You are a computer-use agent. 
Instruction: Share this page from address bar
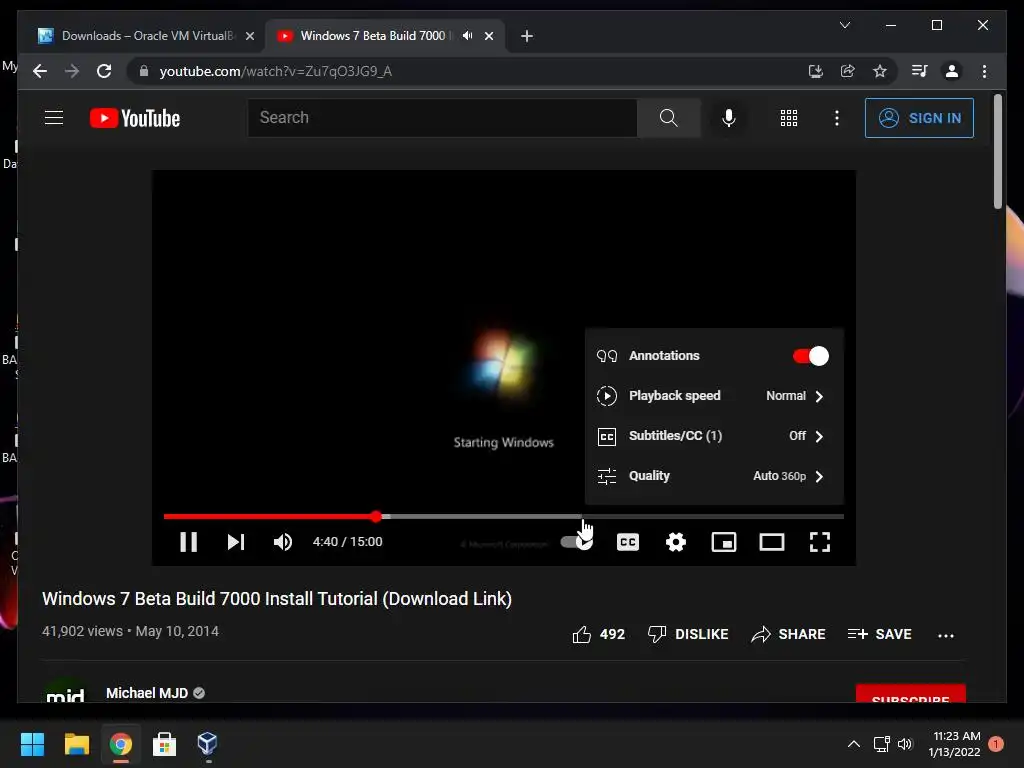coord(848,71)
